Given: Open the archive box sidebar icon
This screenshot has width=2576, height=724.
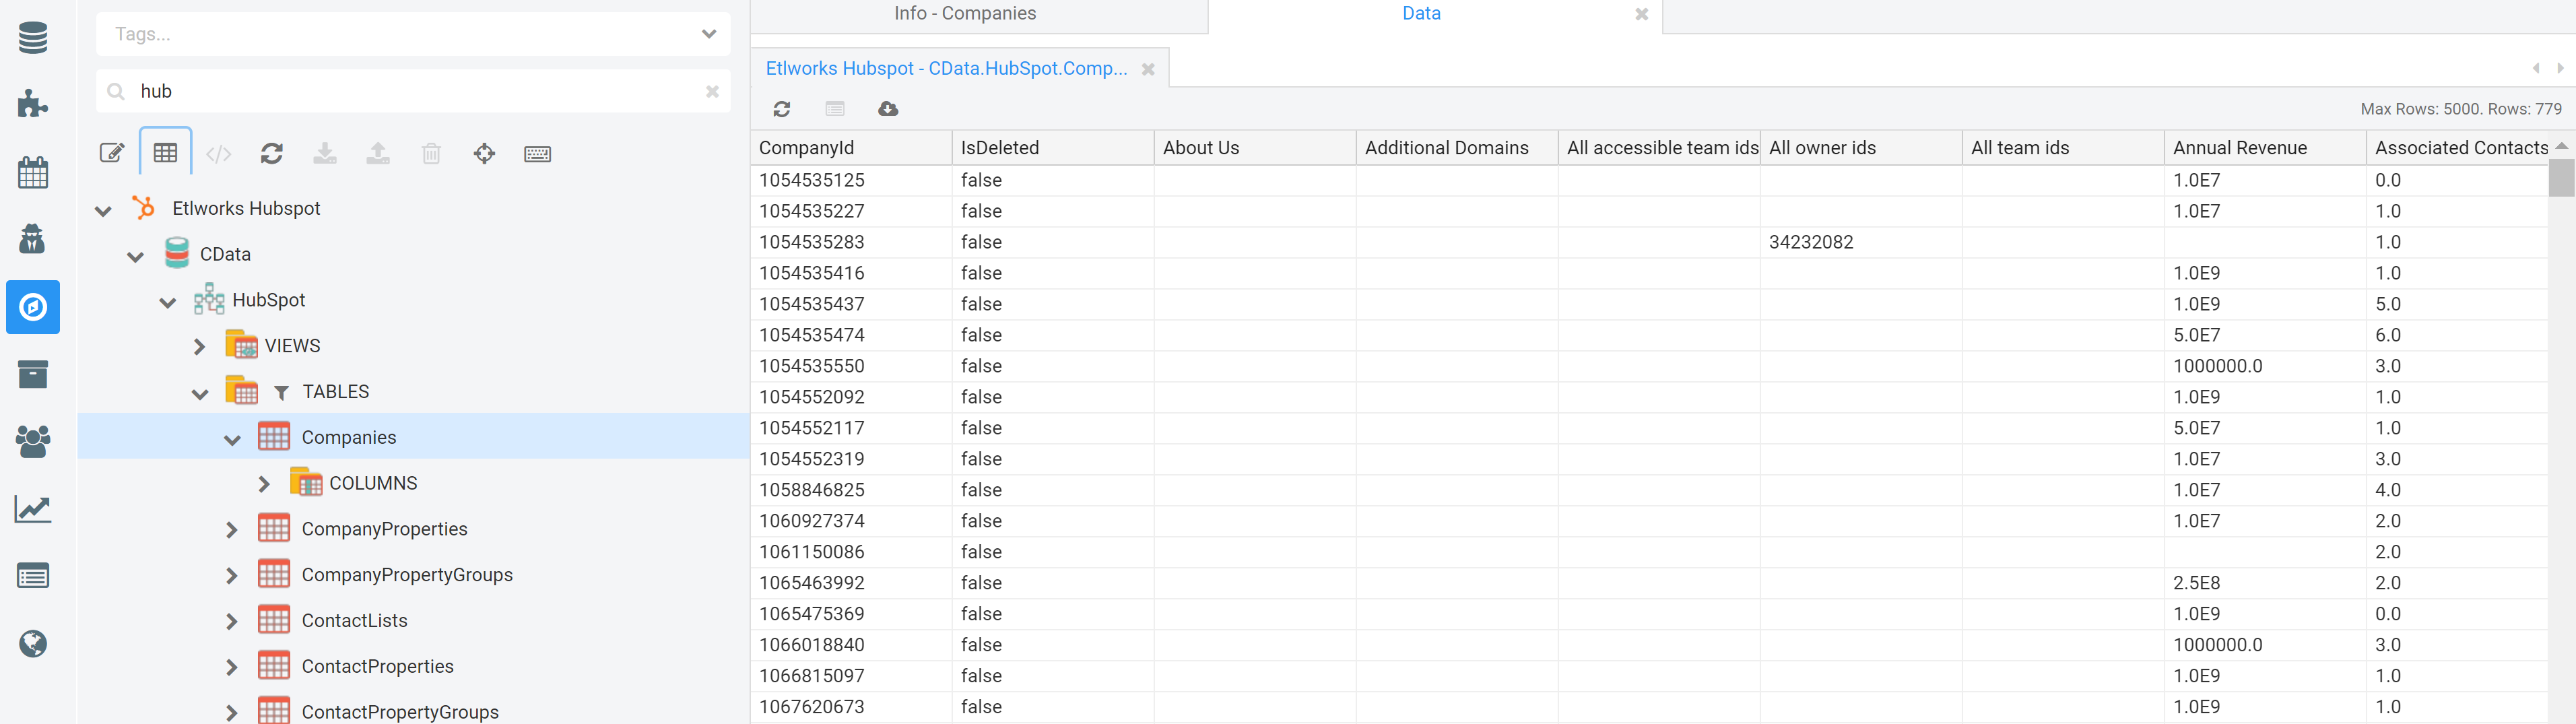Looking at the screenshot, I should pos(33,374).
